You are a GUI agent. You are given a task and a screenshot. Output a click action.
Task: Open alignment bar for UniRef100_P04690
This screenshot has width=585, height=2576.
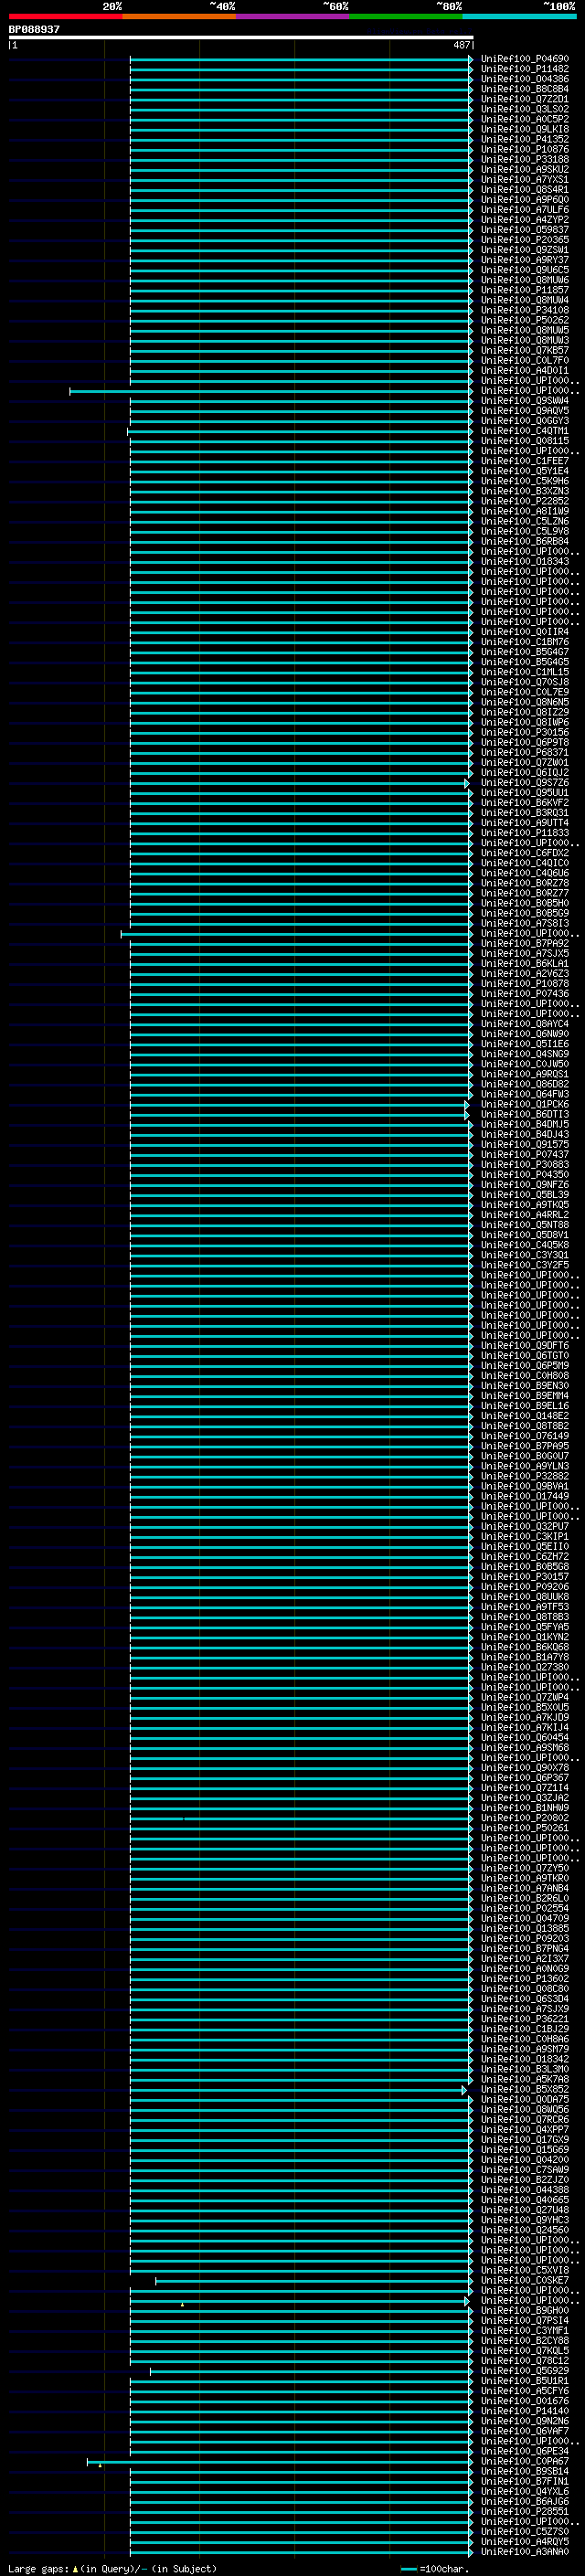[300, 59]
